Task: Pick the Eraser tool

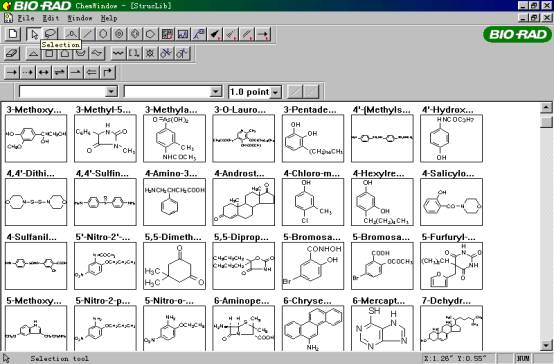Action: click(x=12, y=53)
